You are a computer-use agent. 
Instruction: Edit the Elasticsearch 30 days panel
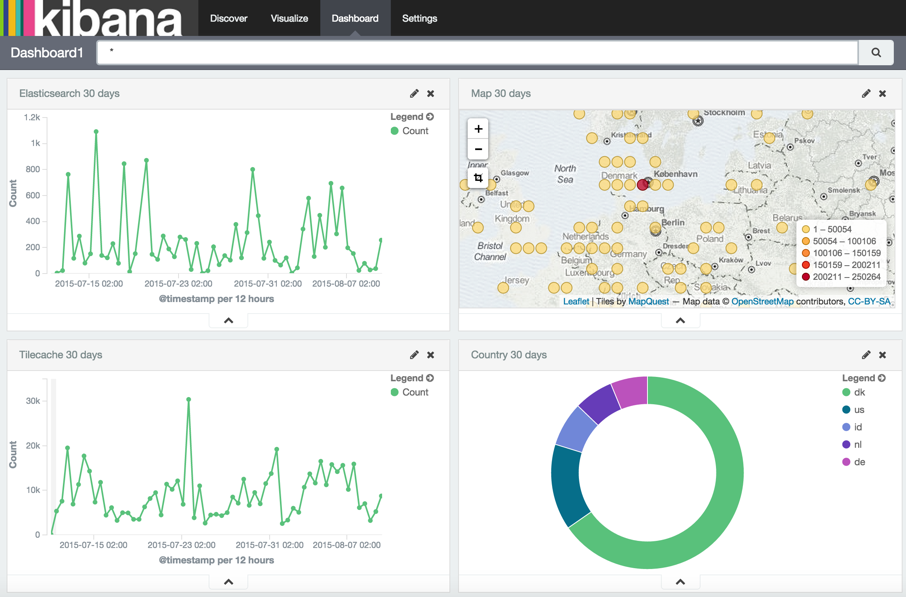point(414,94)
